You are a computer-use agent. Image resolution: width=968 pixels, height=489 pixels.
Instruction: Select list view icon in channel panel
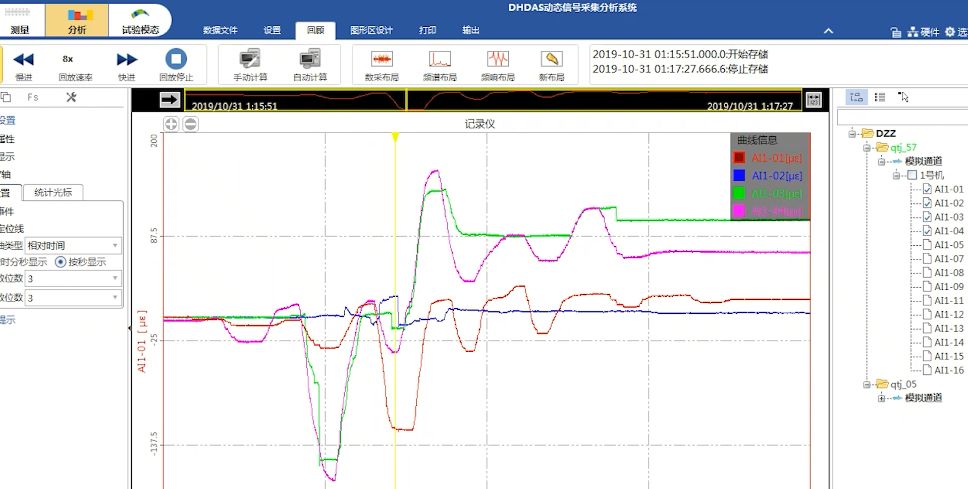click(880, 97)
